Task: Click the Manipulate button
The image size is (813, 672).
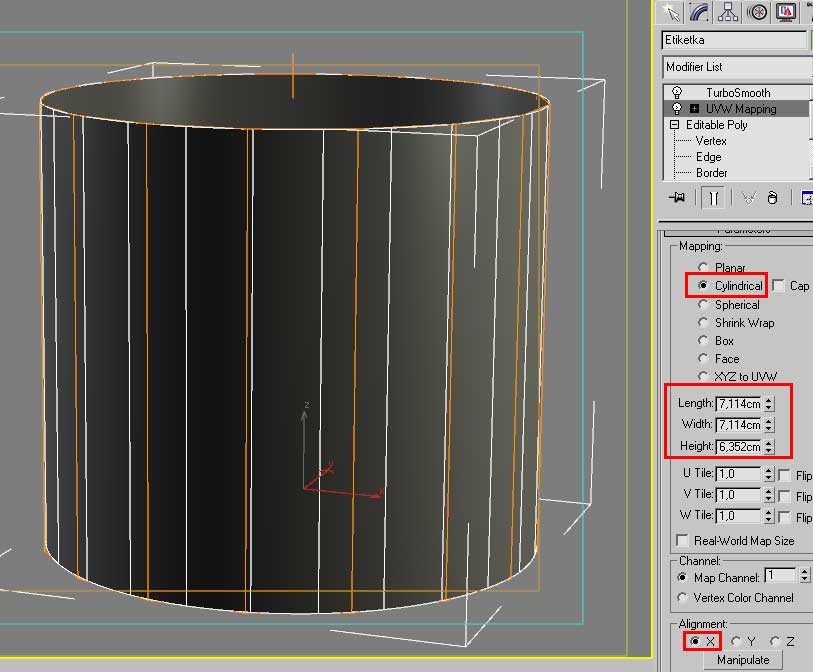Action: pos(743,660)
